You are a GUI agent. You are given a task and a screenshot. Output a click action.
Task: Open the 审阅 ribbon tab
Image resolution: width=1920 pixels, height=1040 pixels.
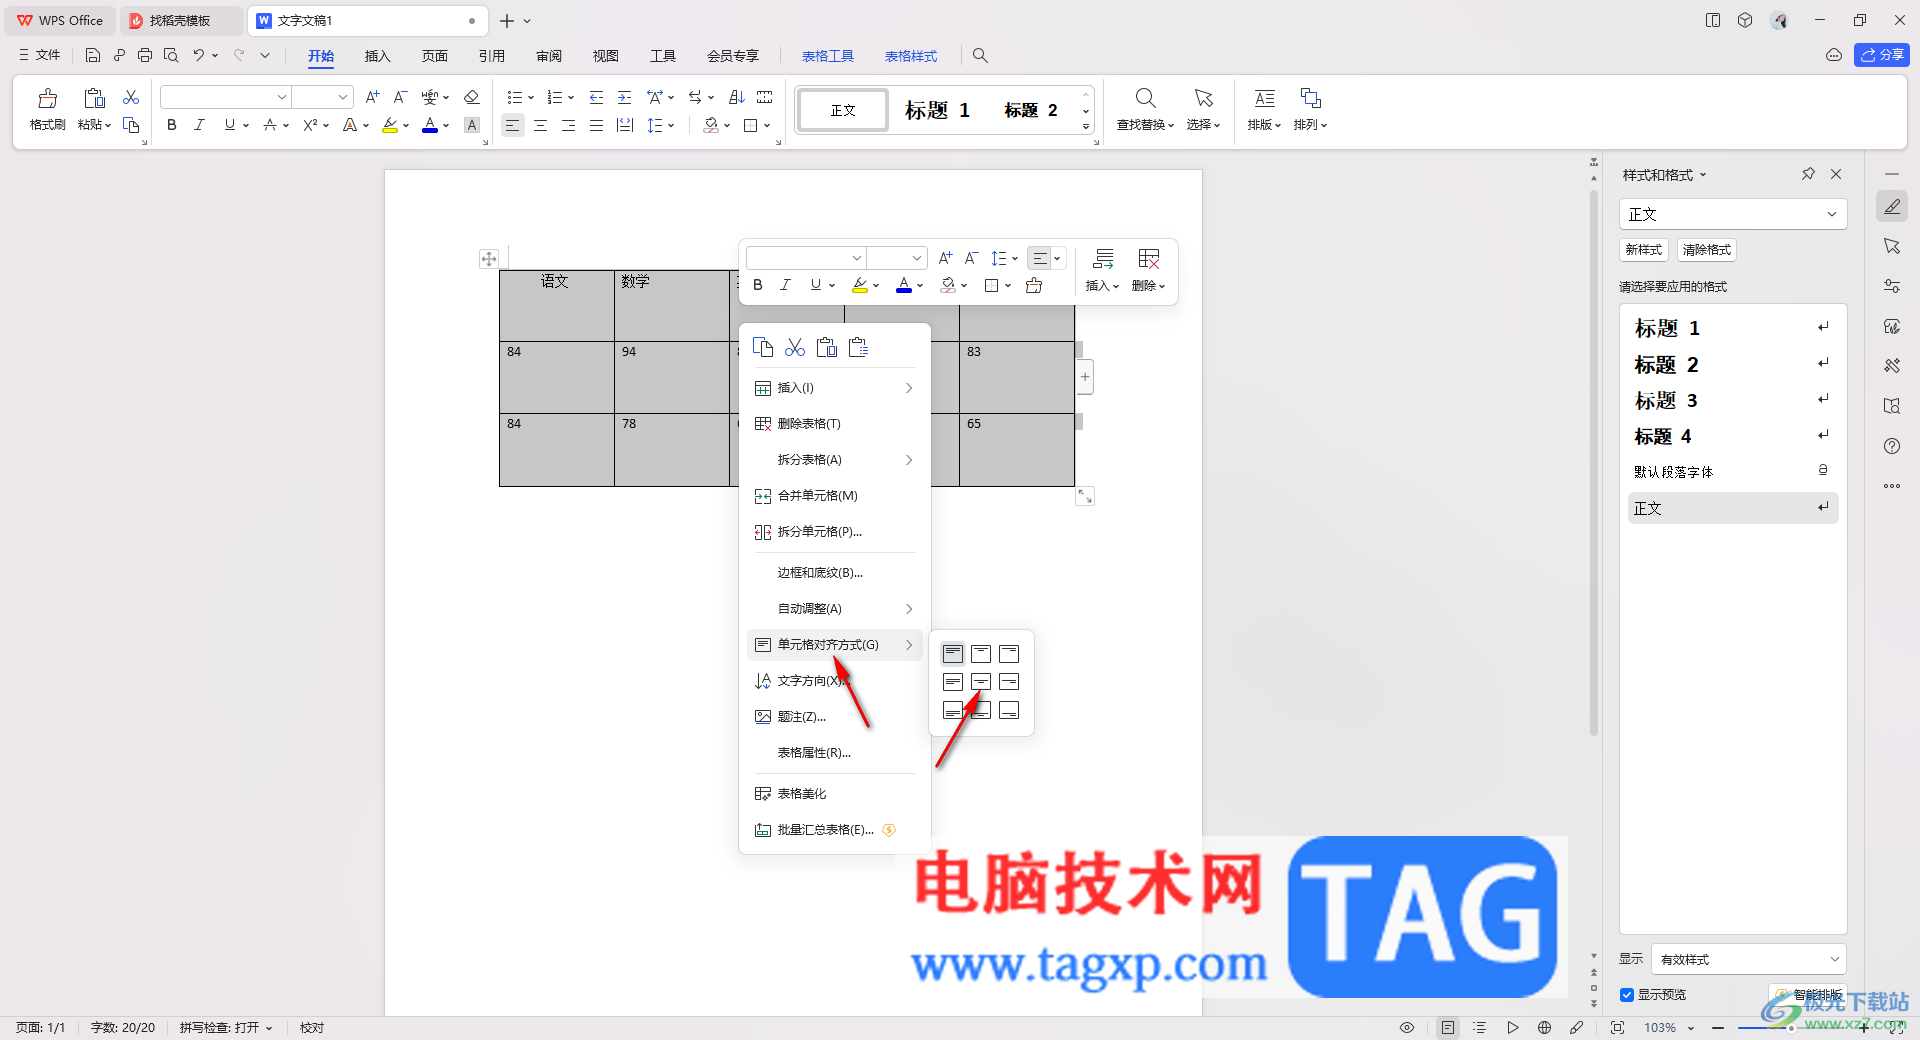pyautogui.click(x=549, y=56)
